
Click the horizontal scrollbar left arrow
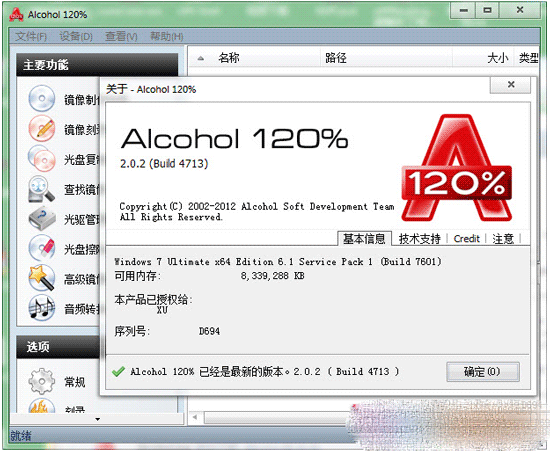tap(195, 417)
